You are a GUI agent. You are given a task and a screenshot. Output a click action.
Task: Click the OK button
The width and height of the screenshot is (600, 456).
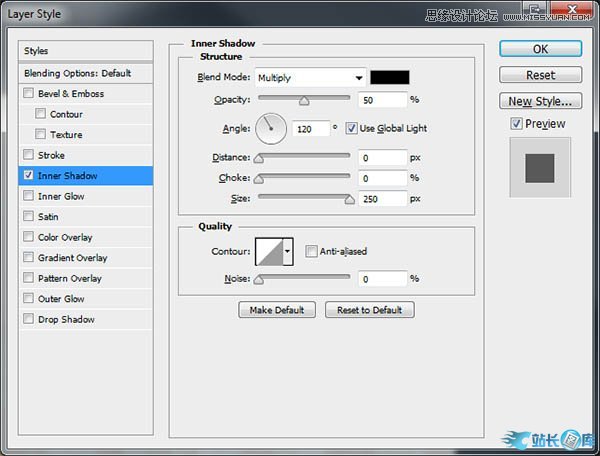pos(540,48)
